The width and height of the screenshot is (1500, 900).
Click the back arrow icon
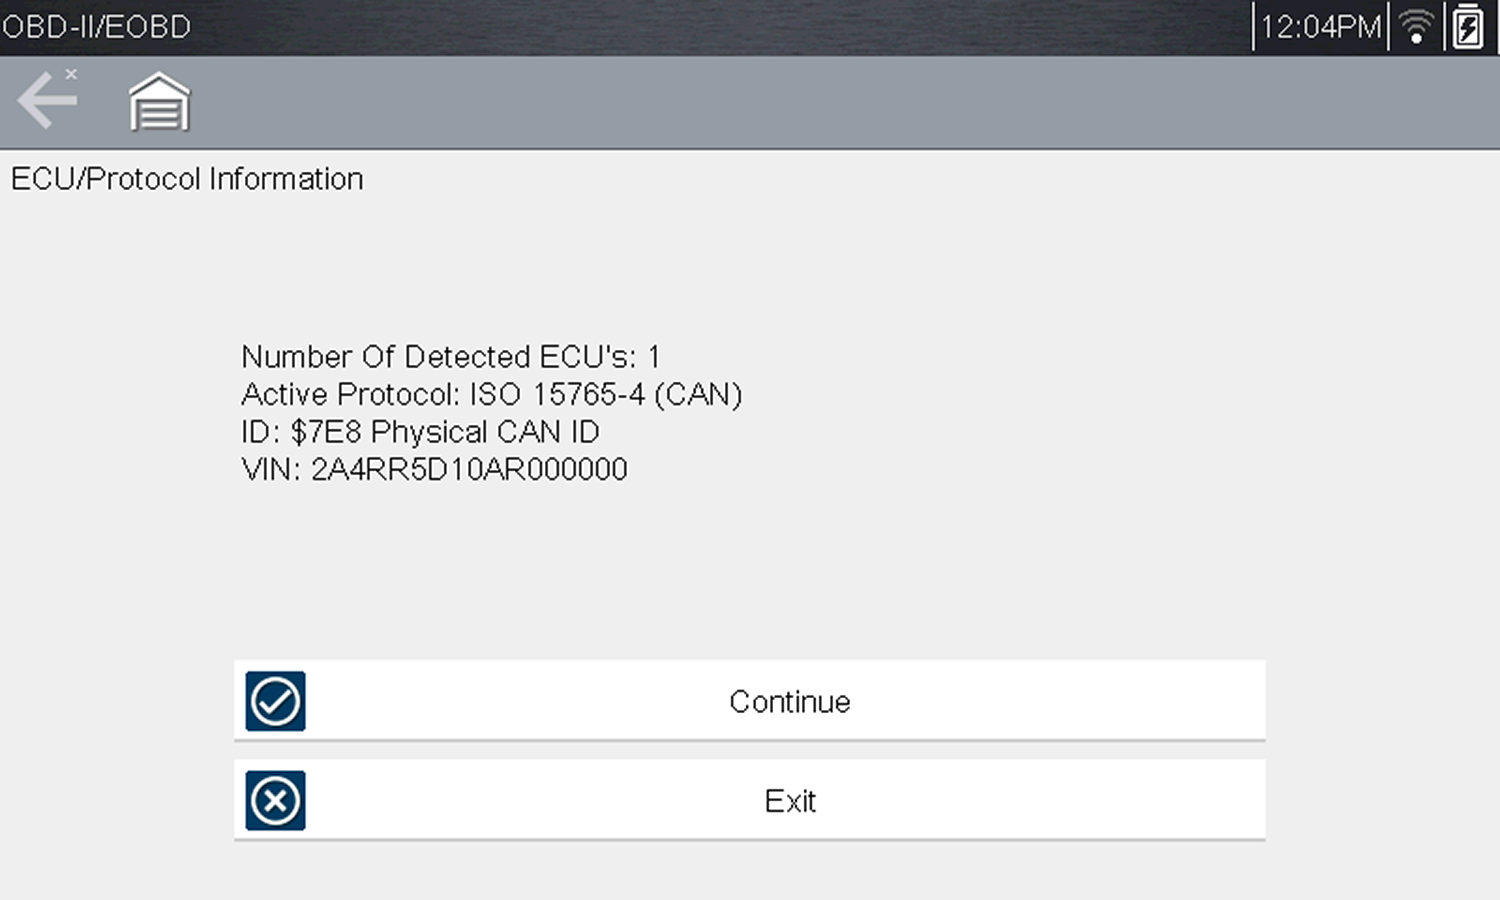coord(46,101)
